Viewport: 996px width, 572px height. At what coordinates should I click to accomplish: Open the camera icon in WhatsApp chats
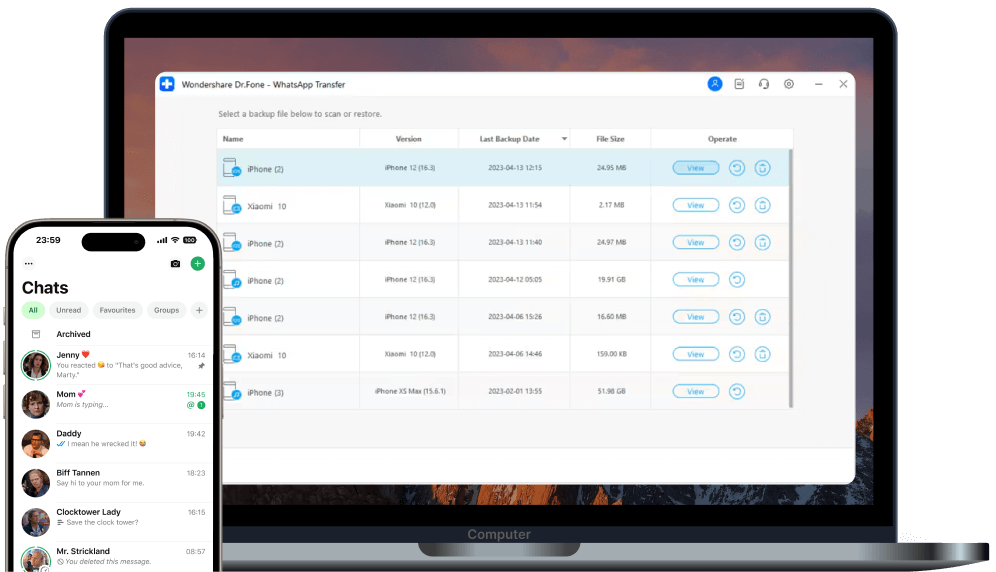click(x=175, y=264)
